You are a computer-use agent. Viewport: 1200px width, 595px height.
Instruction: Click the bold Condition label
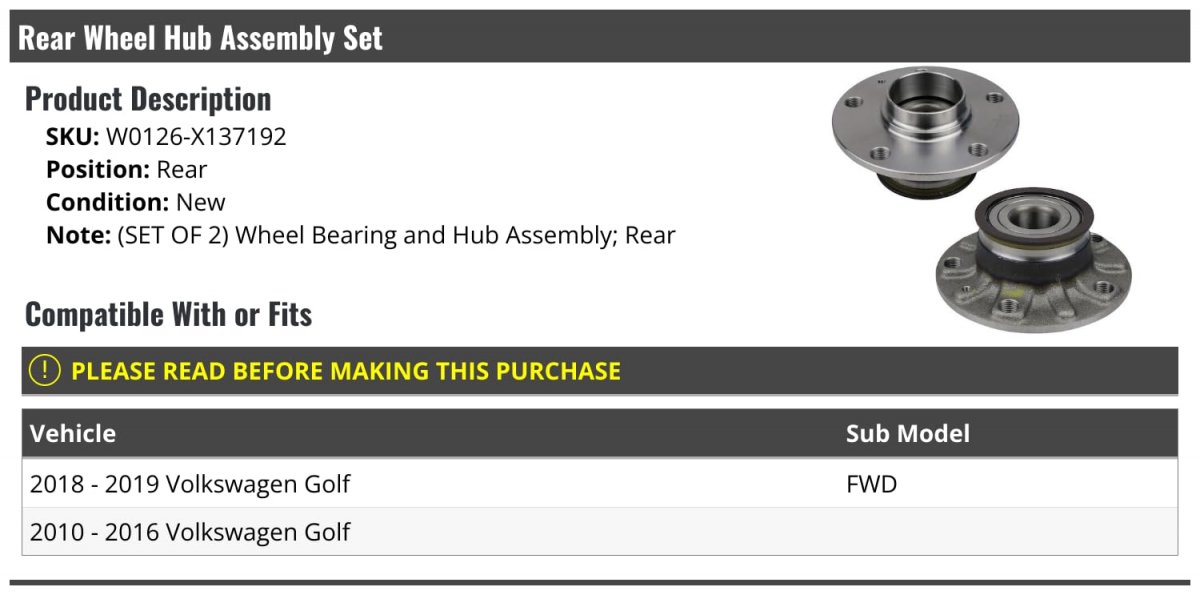(107, 203)
